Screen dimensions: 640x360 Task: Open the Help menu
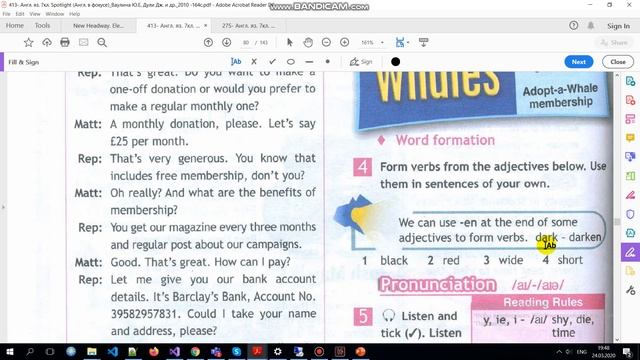coord(74,14)
